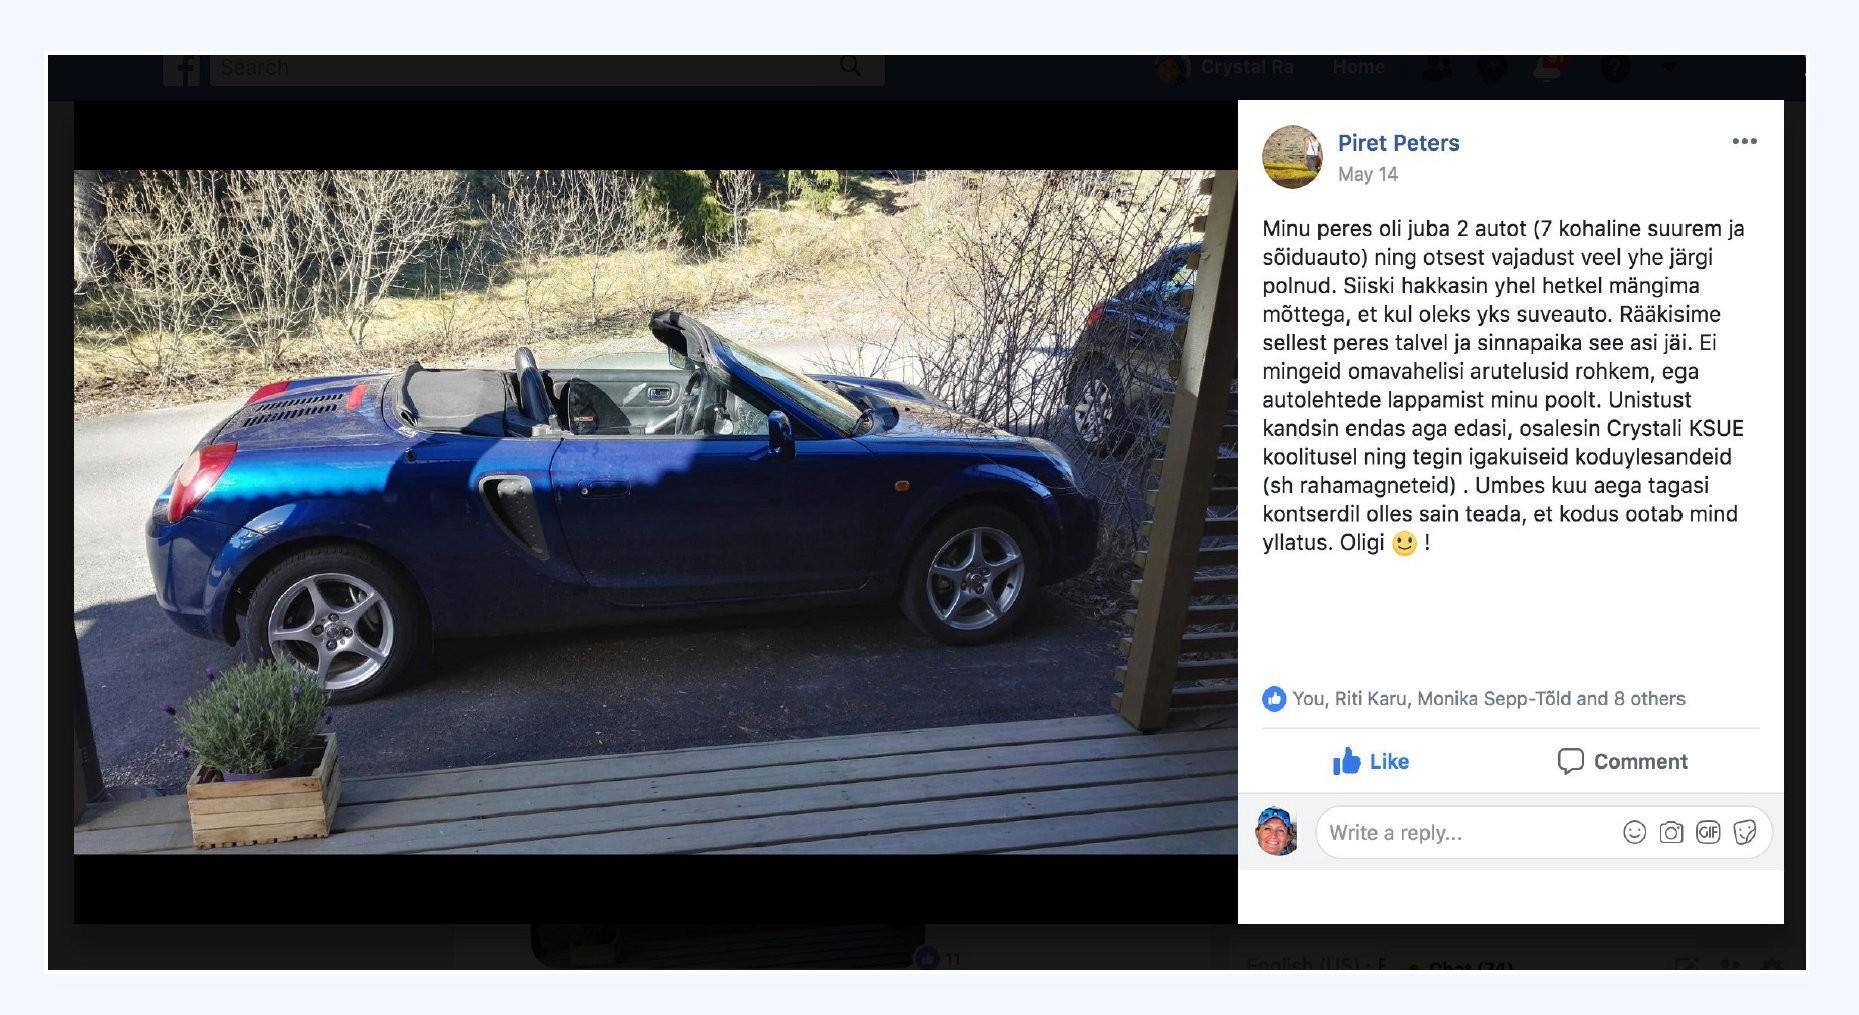The height and width of the screenshot is (1015, 1859).
Task: Open the Crystal Ra profile tab
Action: (x=1225, y=67)
